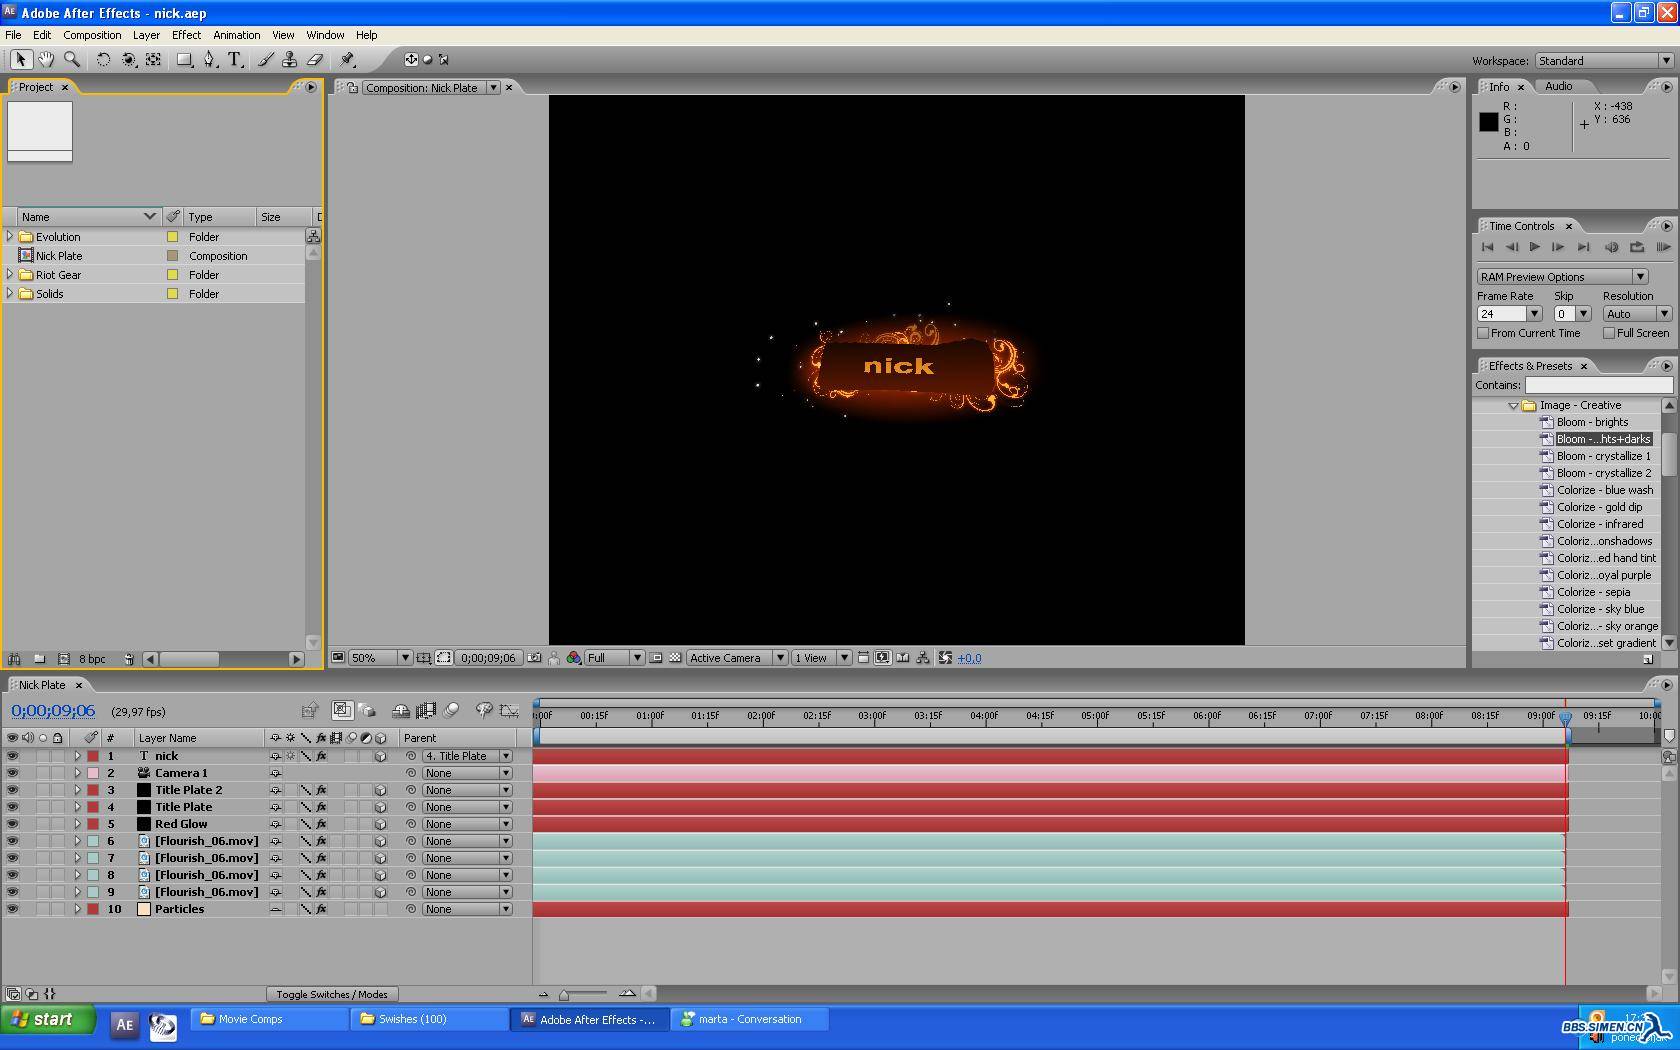1680x1050 pixels.
Task: Select the Pen tool
Action: (x=209, y=60)
